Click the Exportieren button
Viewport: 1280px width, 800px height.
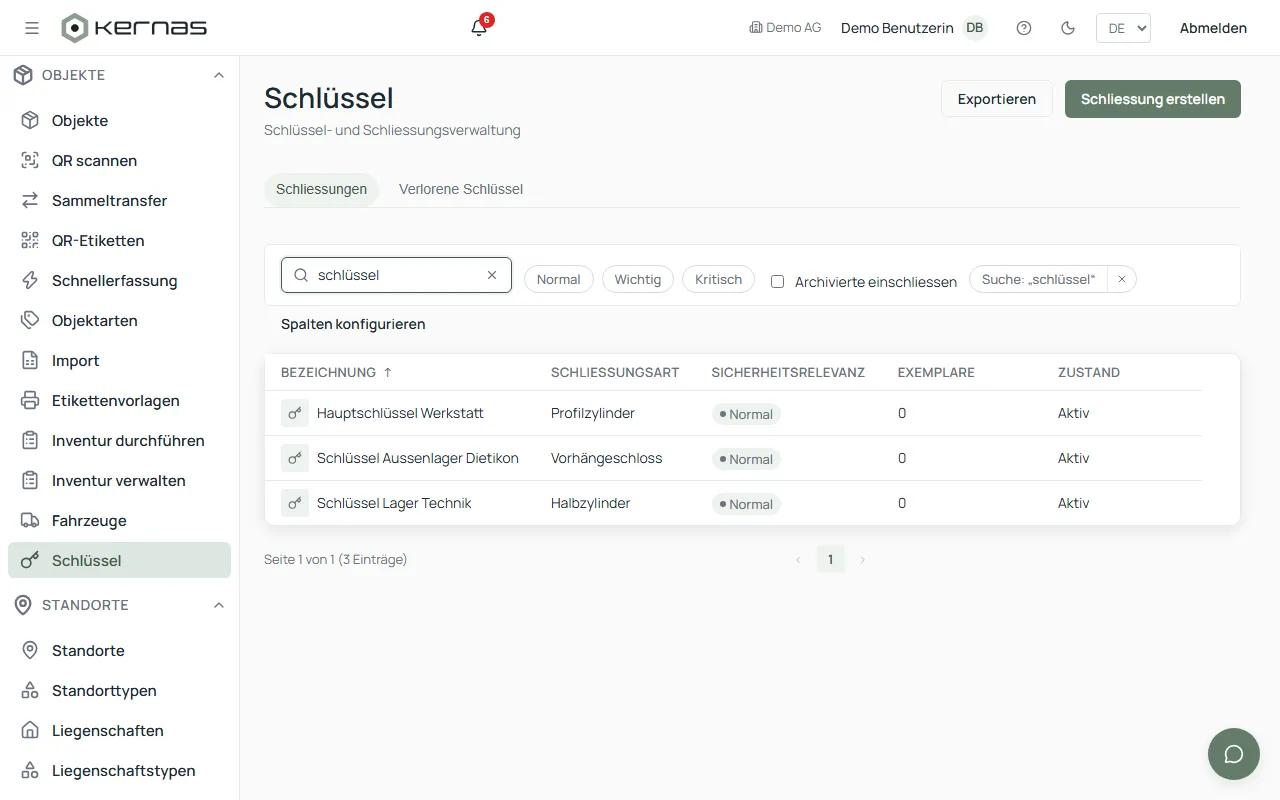click(x=997, y=99)
